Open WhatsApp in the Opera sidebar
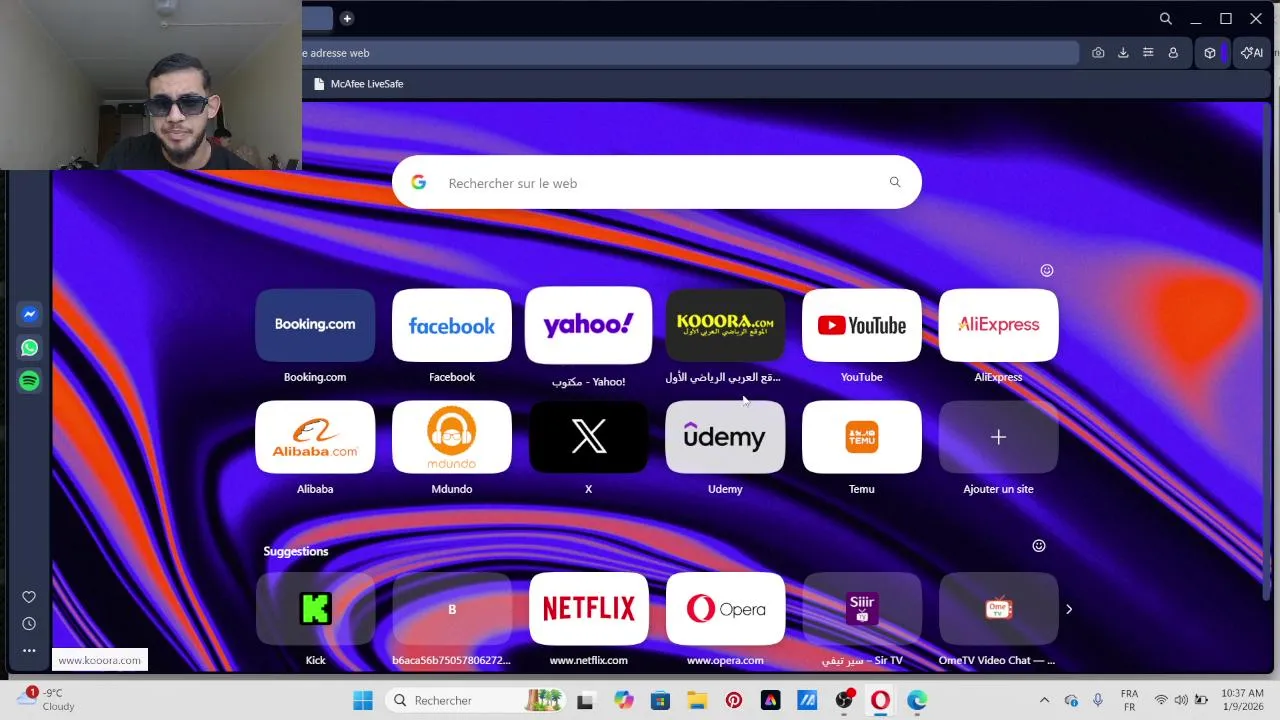Viewport: 1280px width, 720px height. 29,348
